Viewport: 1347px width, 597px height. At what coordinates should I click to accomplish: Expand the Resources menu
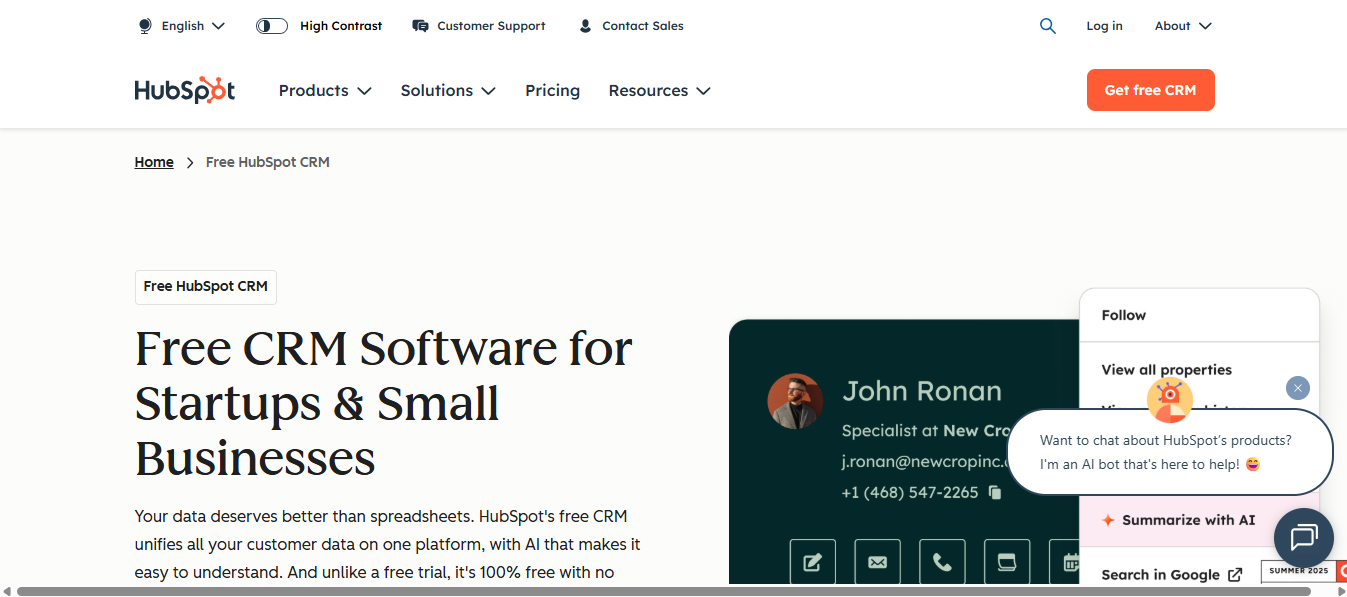[x=659, y=90]
